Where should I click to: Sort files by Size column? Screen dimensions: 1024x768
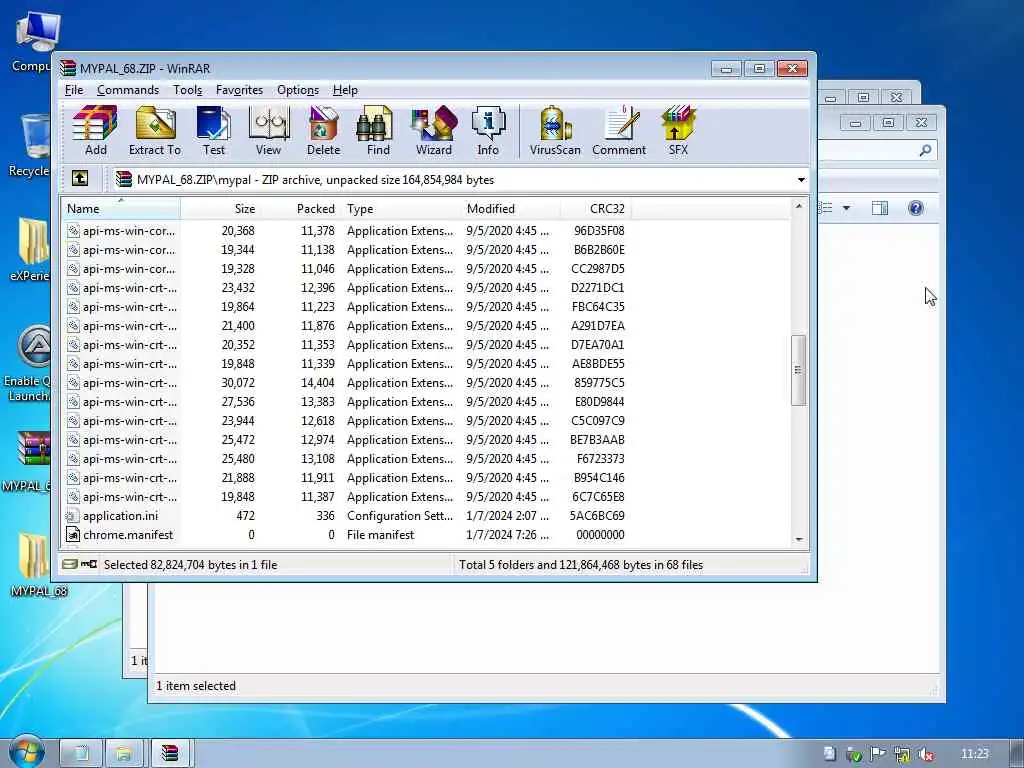pyautogui.click(x=221, y=209)
